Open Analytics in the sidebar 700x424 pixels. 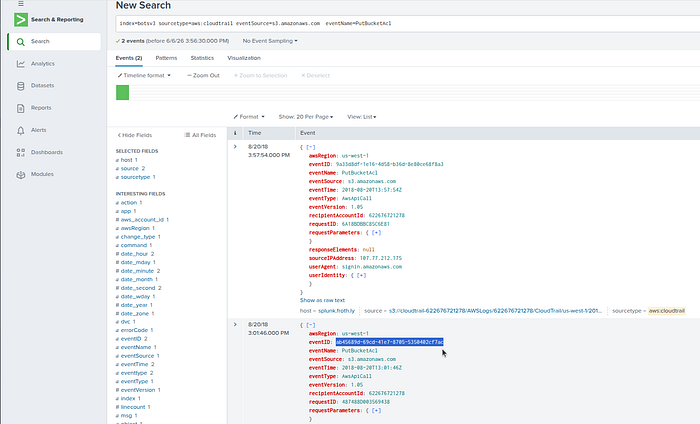pos(43,64)
